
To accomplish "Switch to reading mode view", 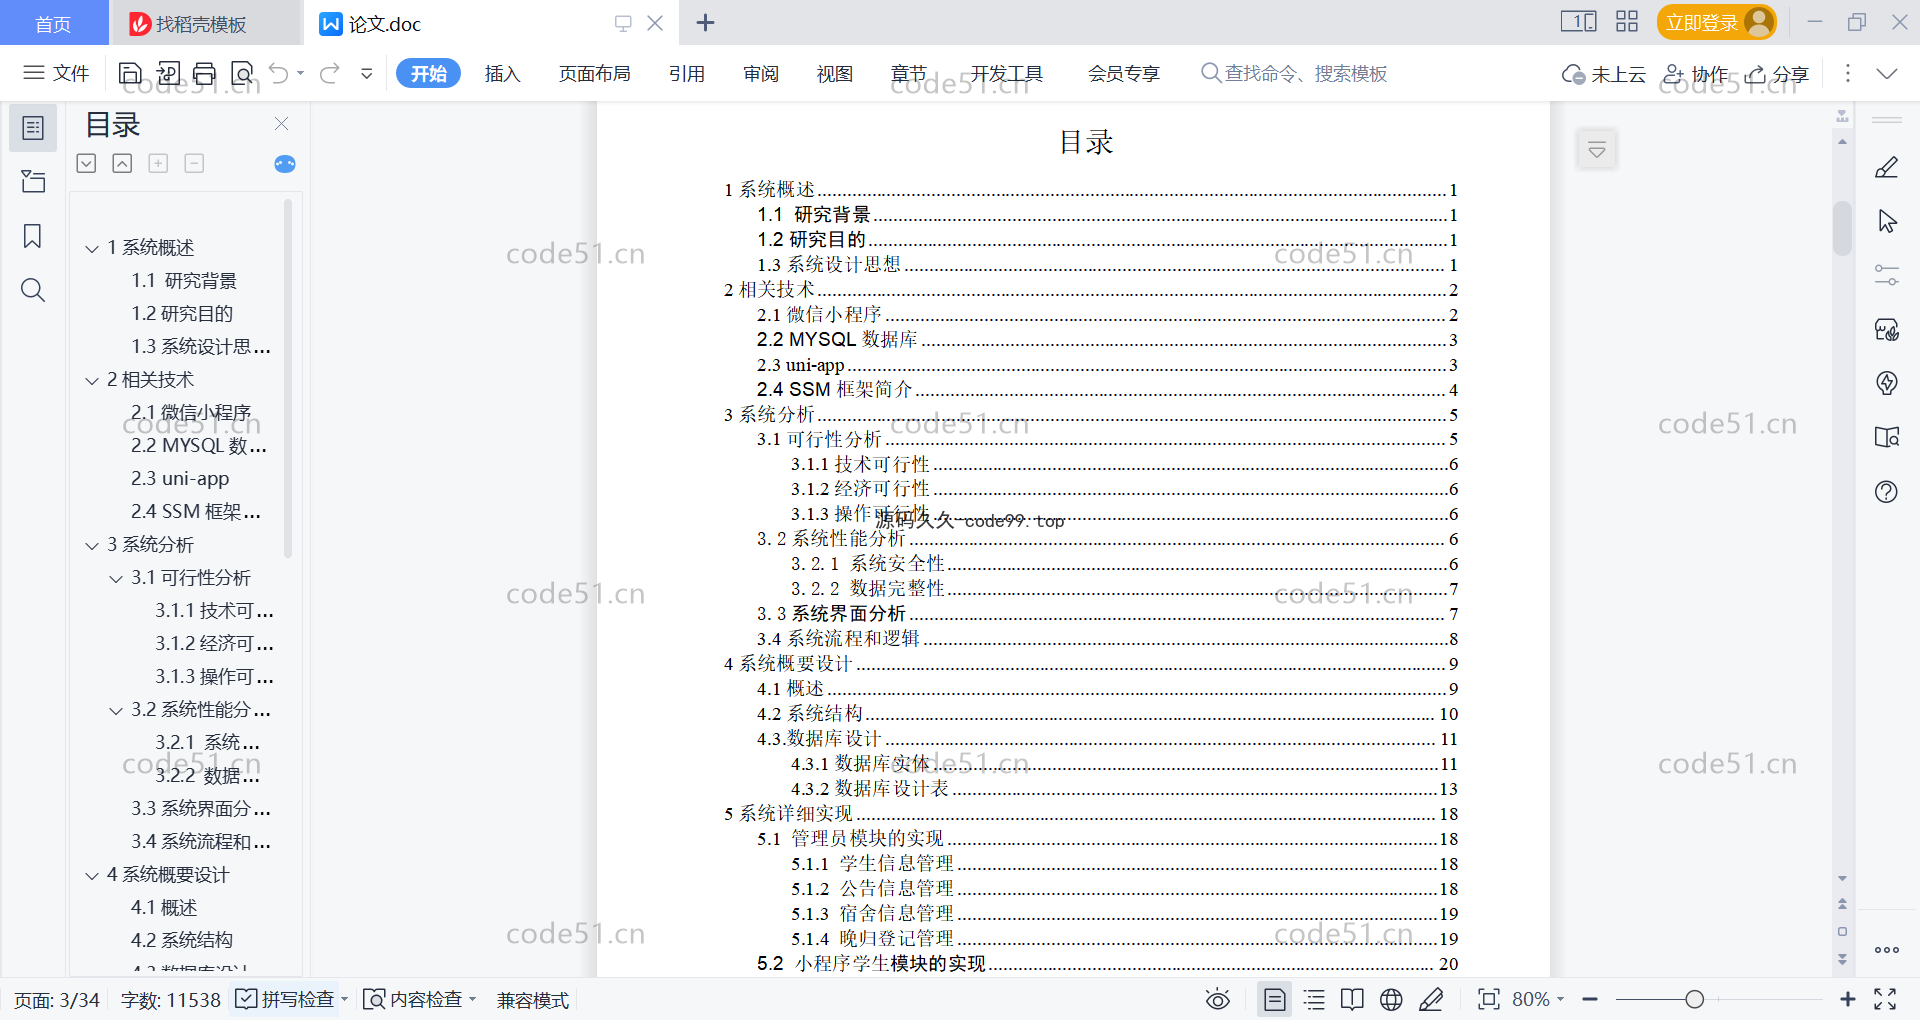I will point(1352,1000).
